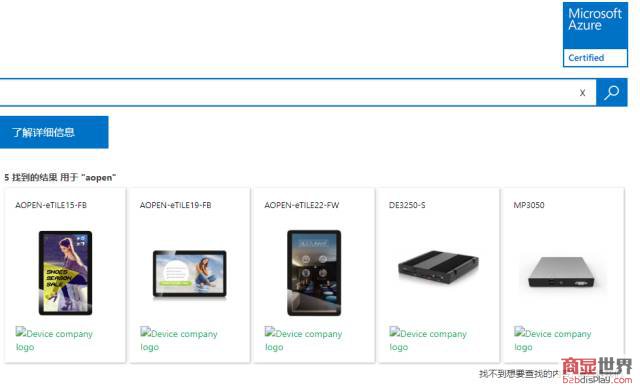Open the DE3250-S device title
The image size is (640, 392).
pos(407,205)
